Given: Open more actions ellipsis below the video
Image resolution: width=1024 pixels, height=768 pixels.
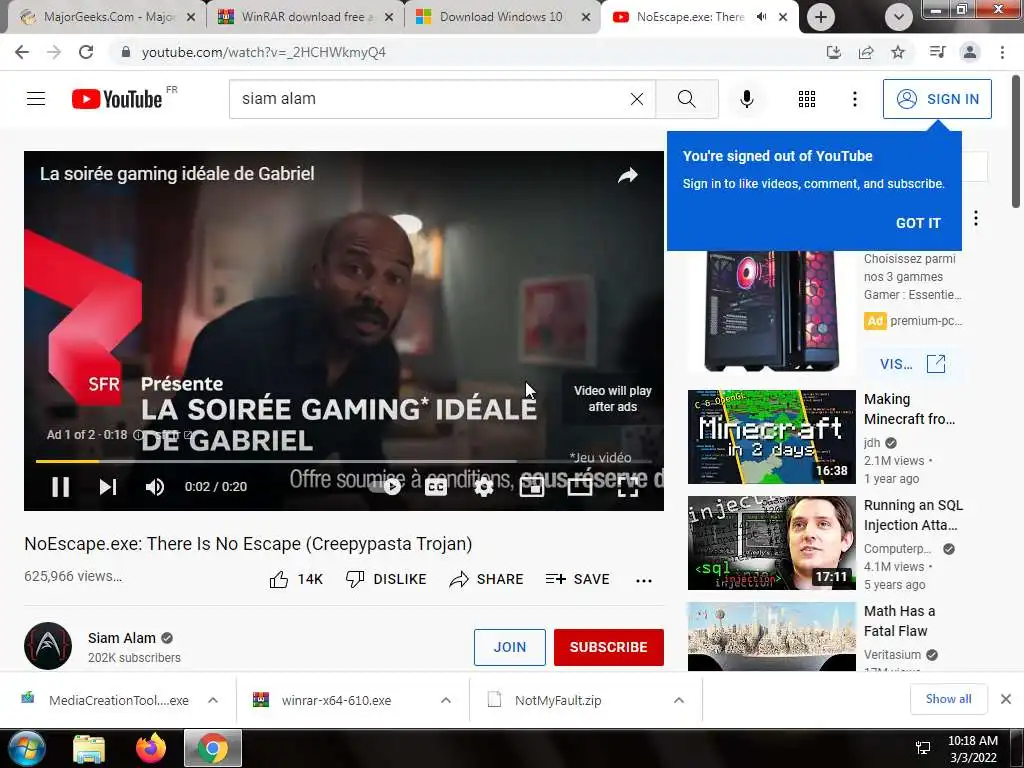Looking at the screenshot, I should click(643, 581).
